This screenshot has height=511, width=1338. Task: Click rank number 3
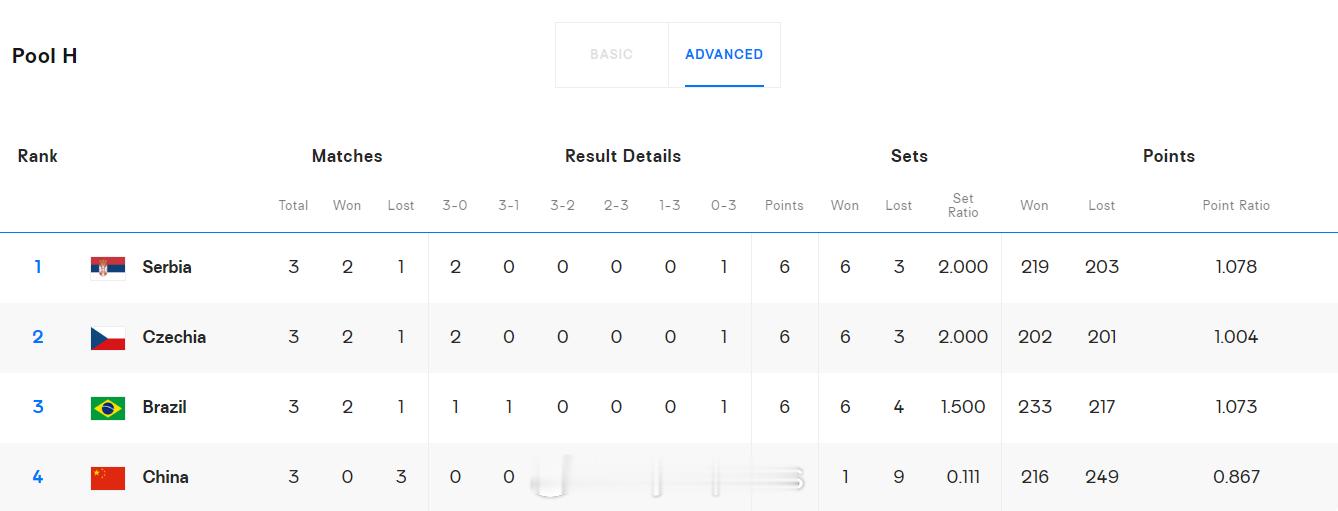pyautogui.click(x=38, y=407)
